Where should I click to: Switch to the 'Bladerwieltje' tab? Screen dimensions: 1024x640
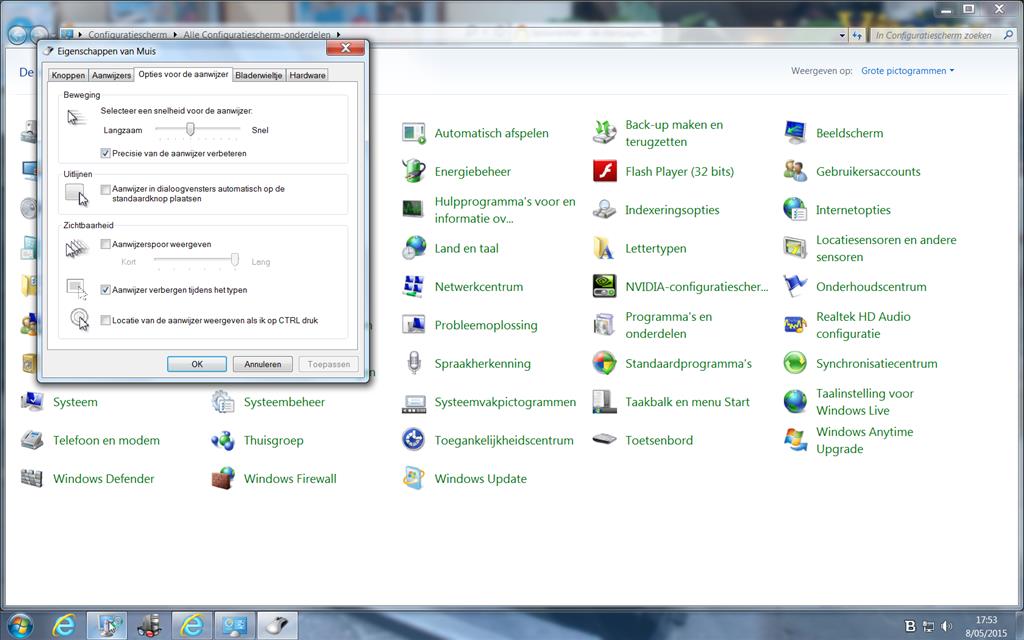point(259,75)
